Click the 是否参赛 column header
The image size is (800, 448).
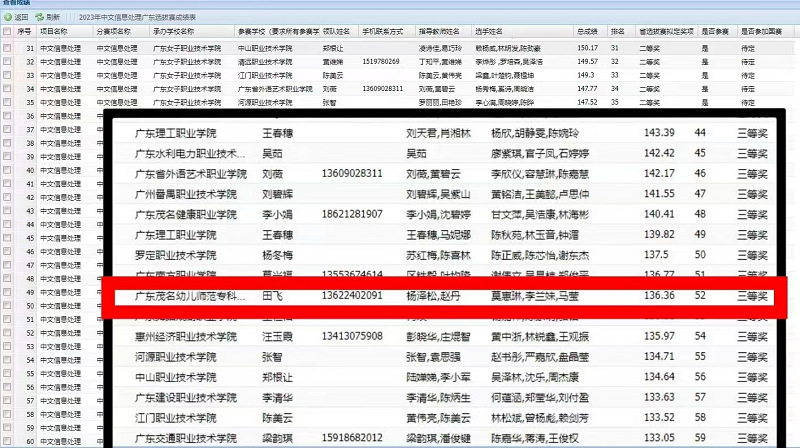tap(715, 32)
